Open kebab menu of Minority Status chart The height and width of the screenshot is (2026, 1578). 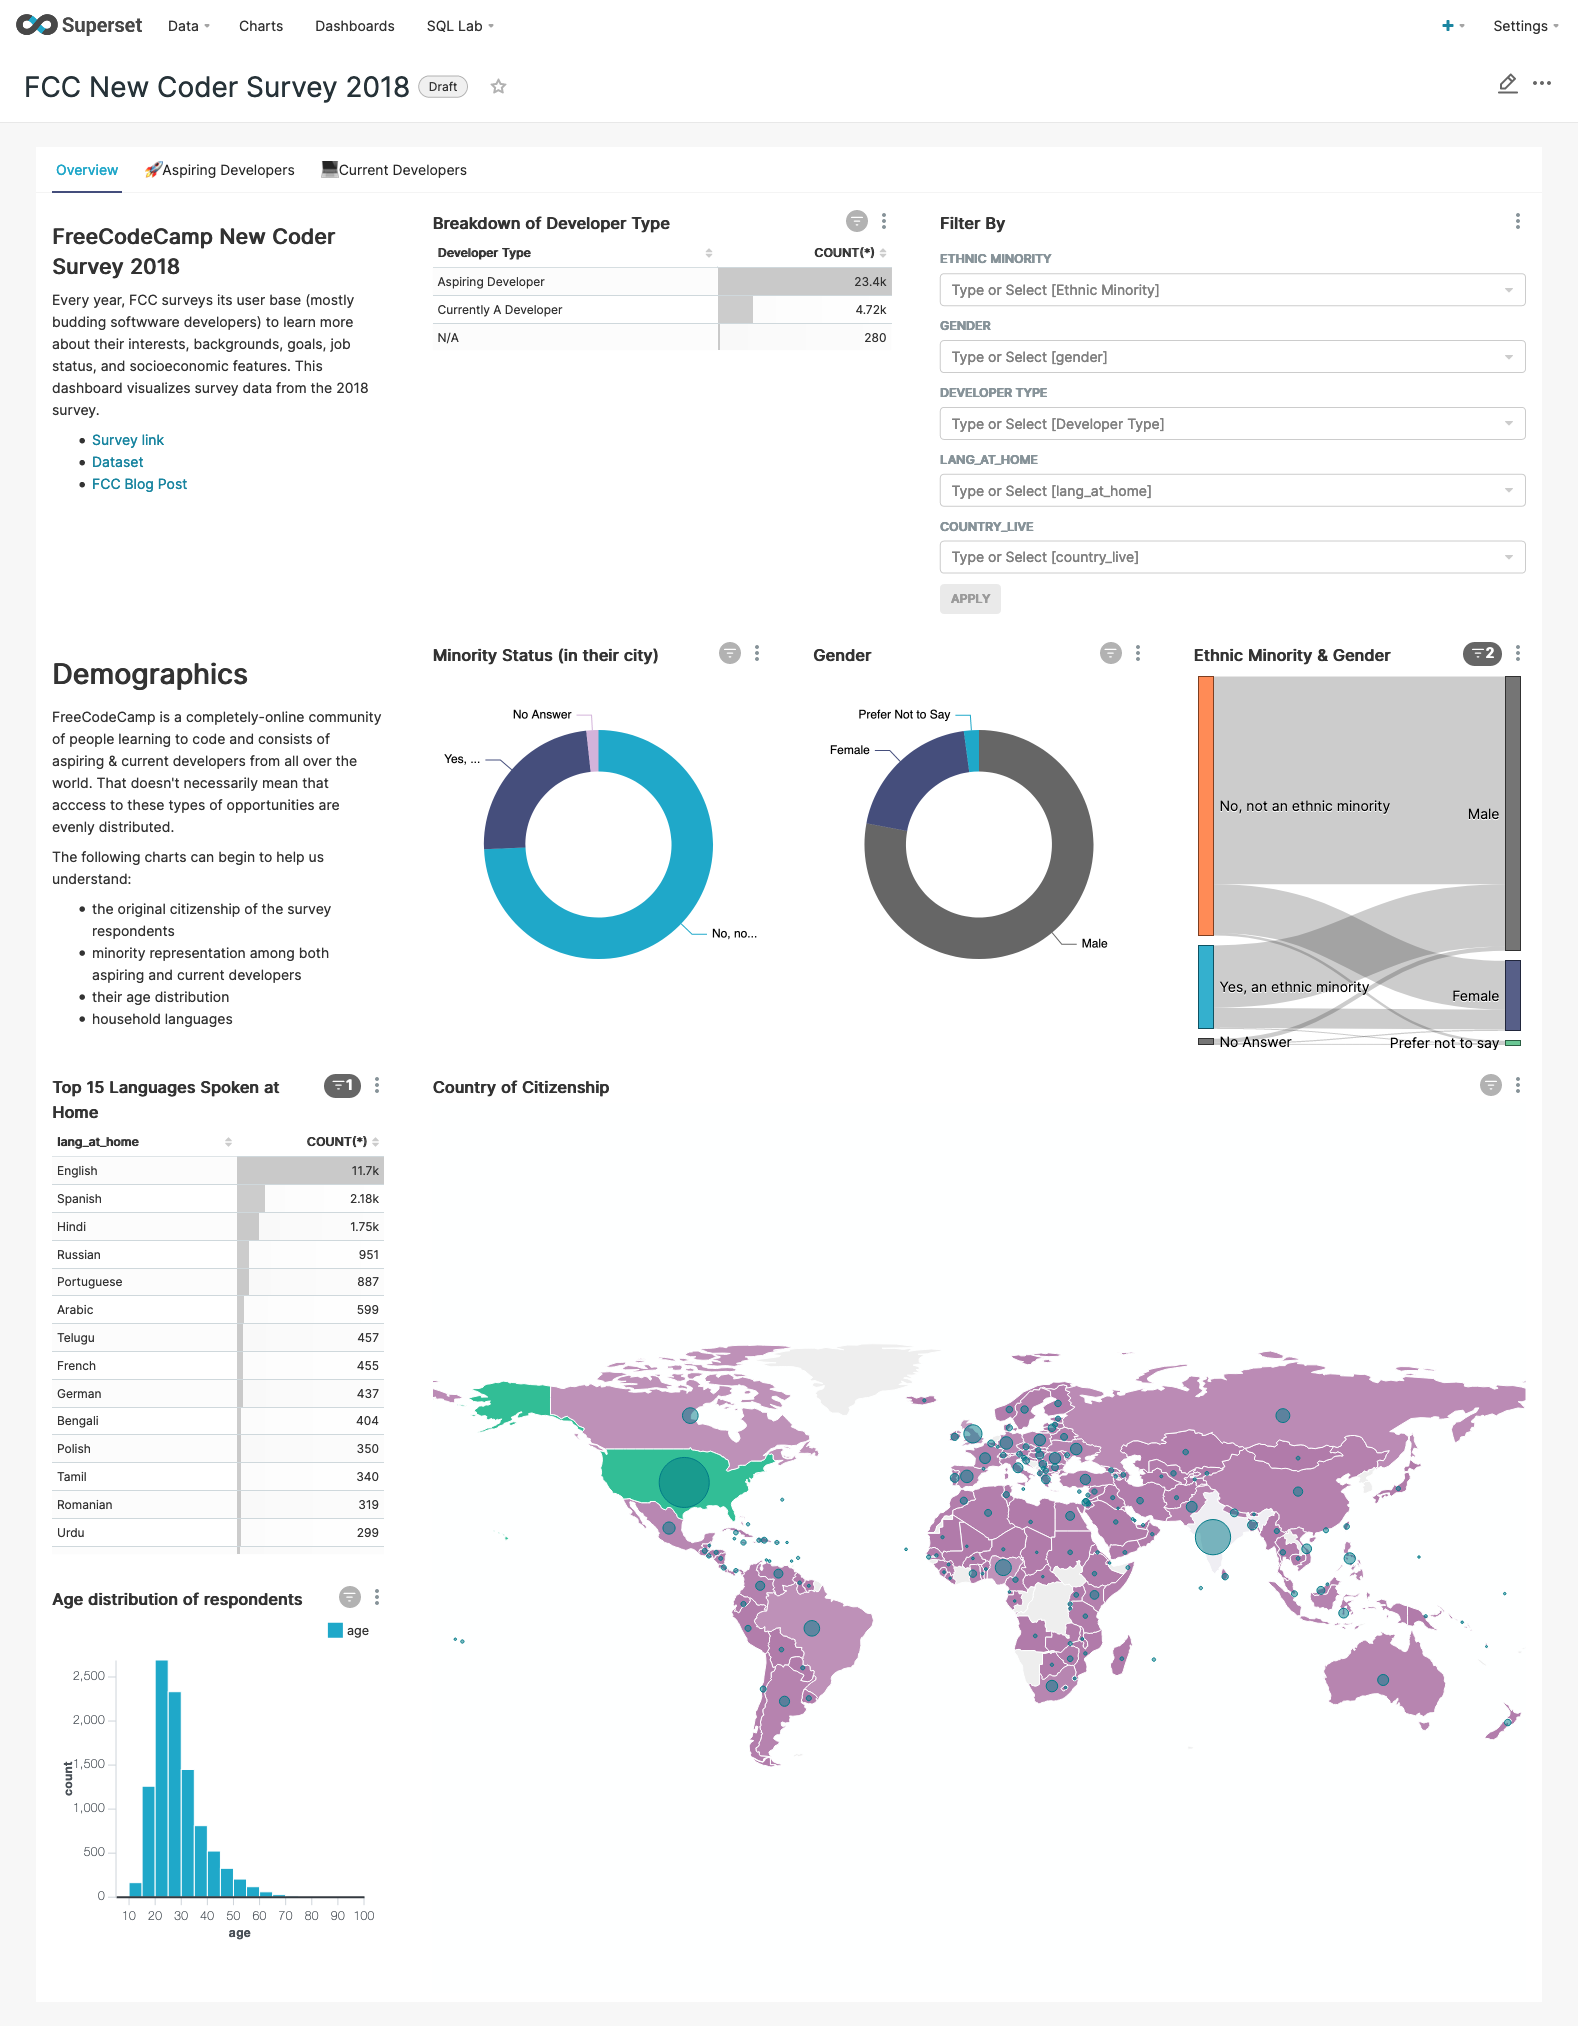point(757,653)
